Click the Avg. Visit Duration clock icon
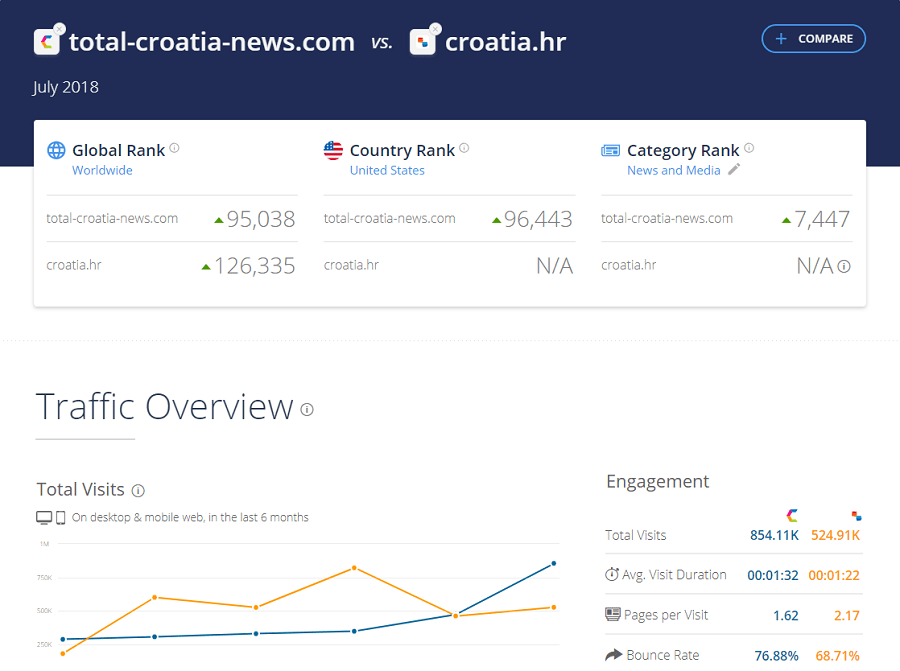 (x=612, y=574)
